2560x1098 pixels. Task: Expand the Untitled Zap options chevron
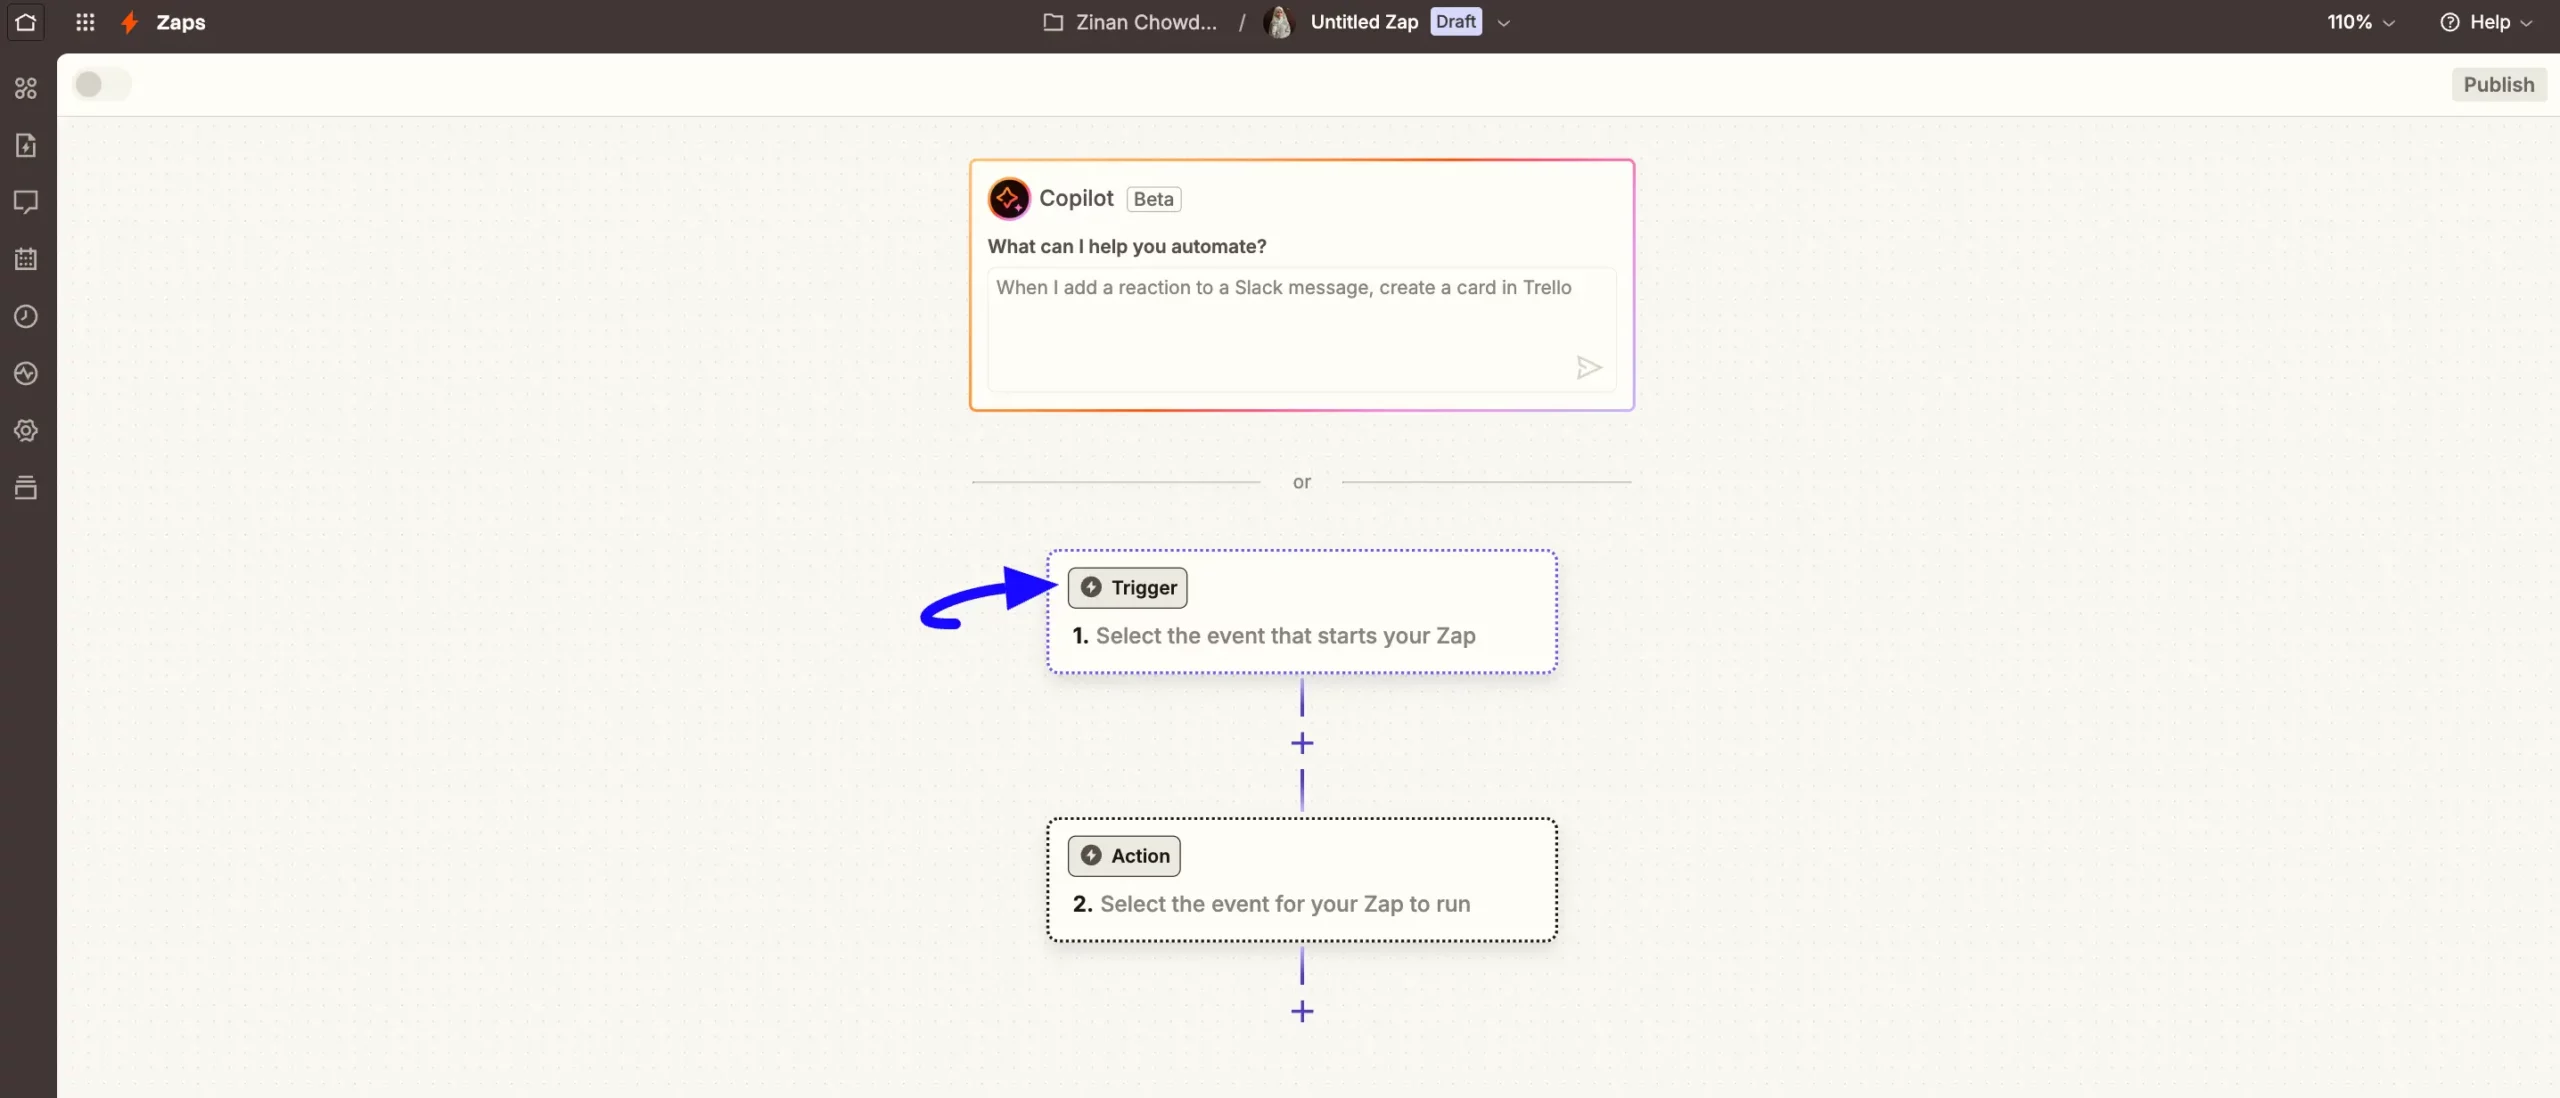(1502, 23)
